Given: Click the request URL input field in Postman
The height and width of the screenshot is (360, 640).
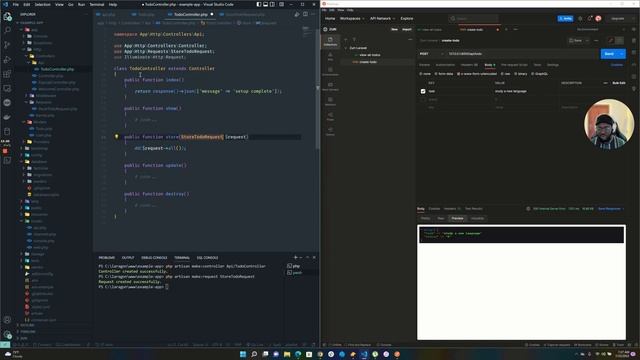Looking at the screenshot, I should (x=521, y=54).
